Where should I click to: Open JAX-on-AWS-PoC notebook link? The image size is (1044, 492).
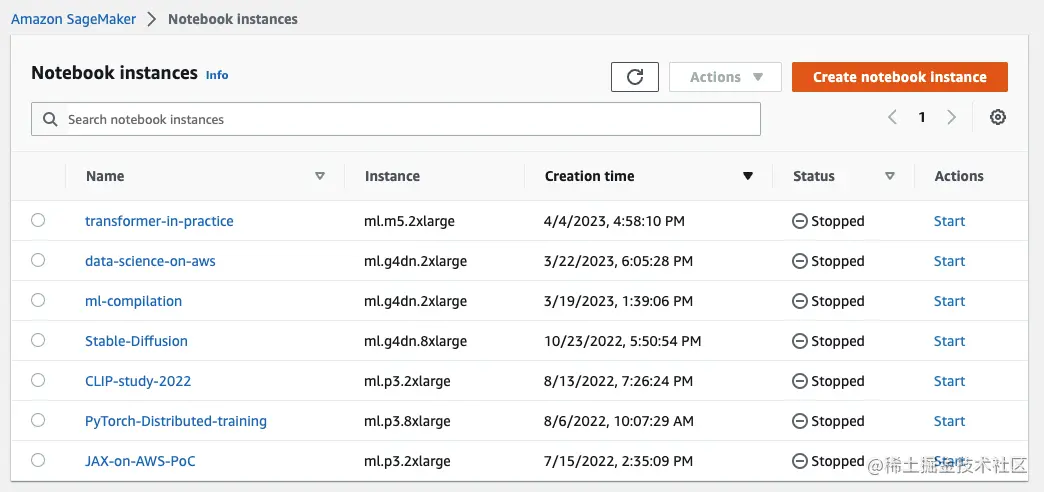pyautogui.click(x=140, y=461)
